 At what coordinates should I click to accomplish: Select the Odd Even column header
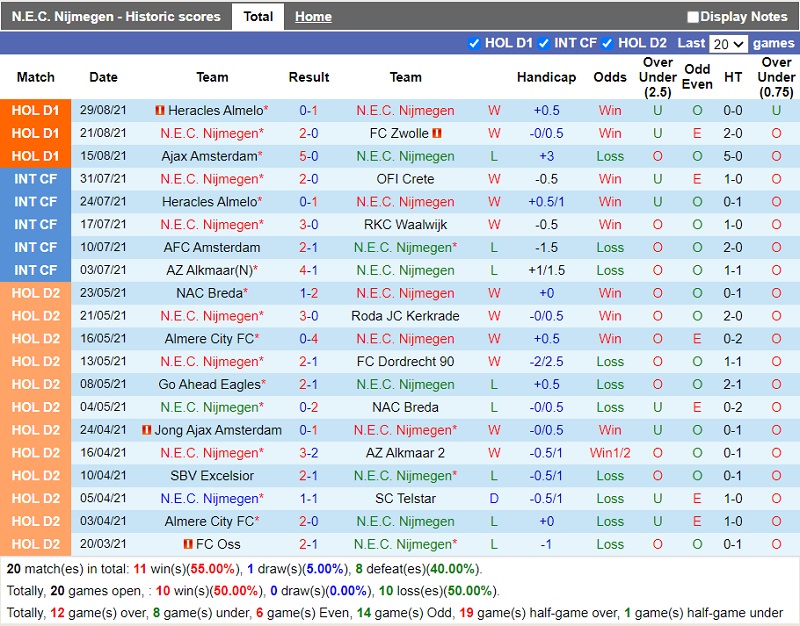click(697, 77)
